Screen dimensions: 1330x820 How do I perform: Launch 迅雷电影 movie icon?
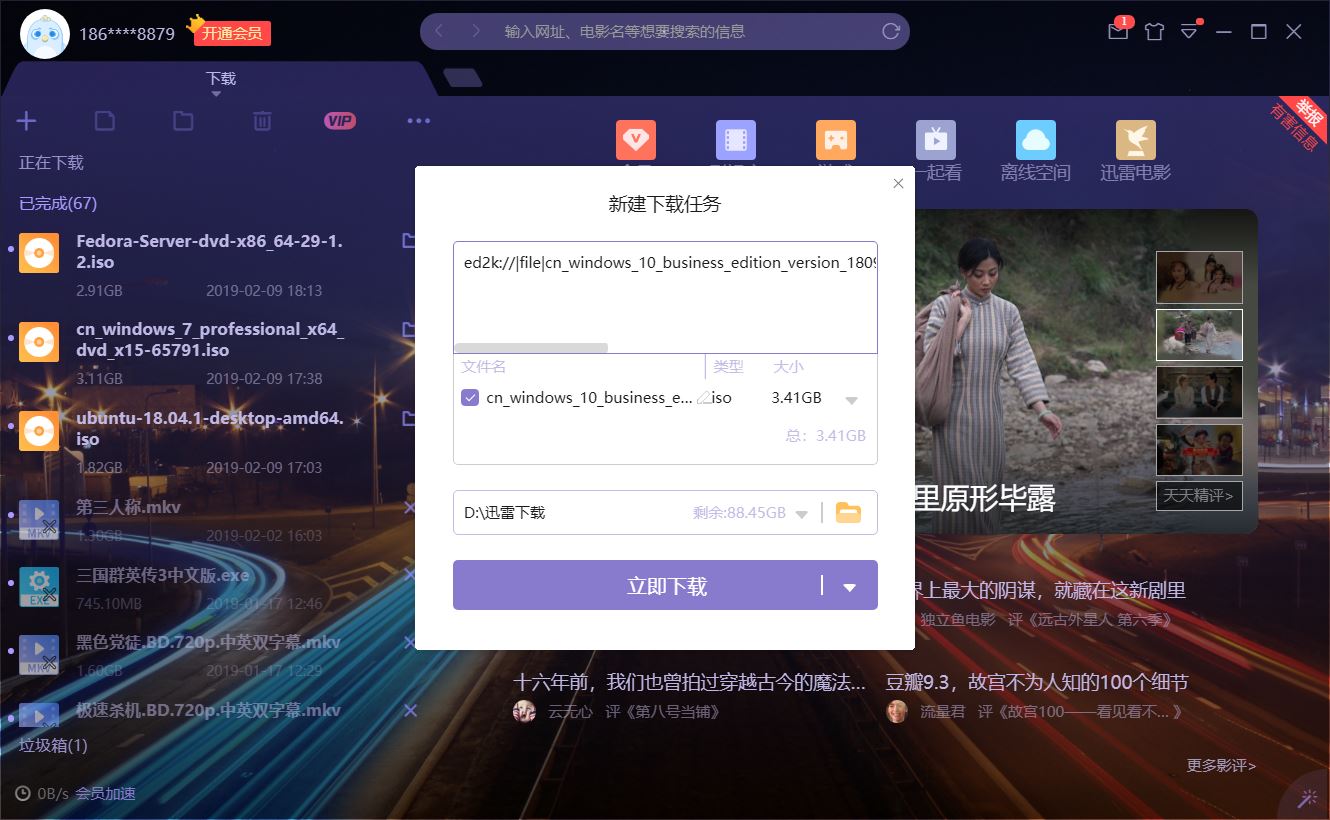(x=1135, y=140)
